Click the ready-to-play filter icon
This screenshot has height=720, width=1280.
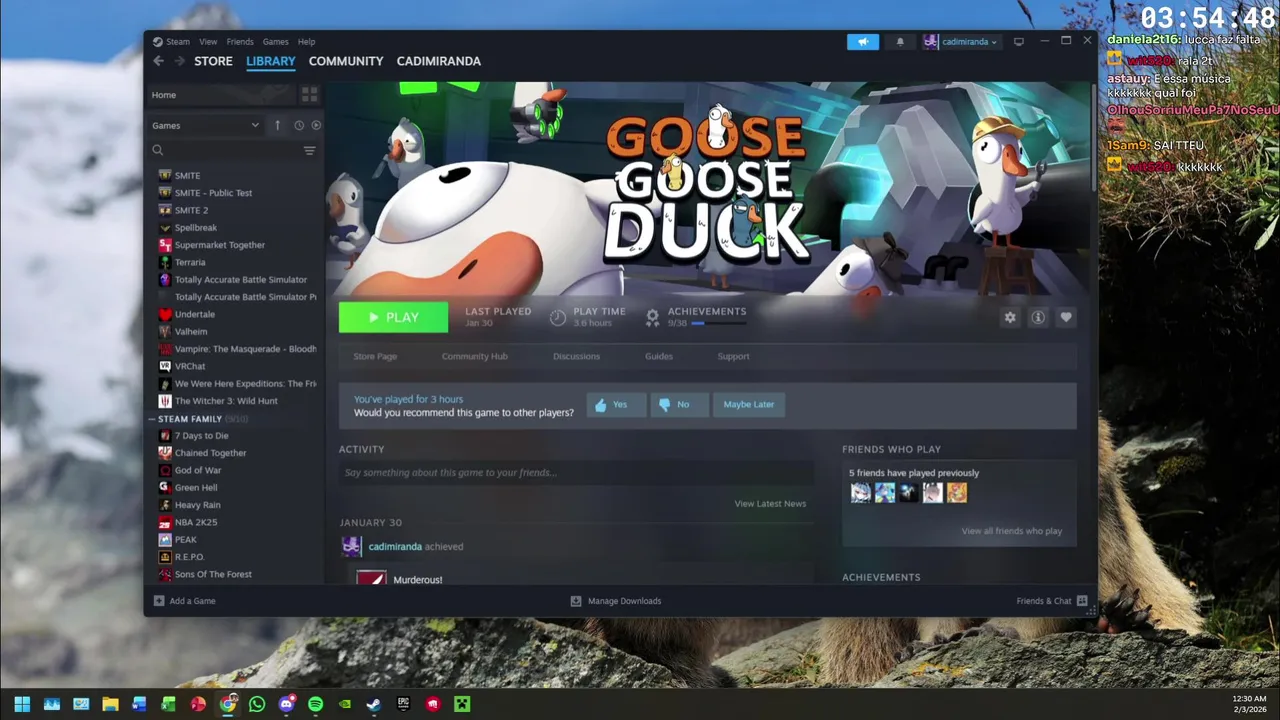point(316,125)
